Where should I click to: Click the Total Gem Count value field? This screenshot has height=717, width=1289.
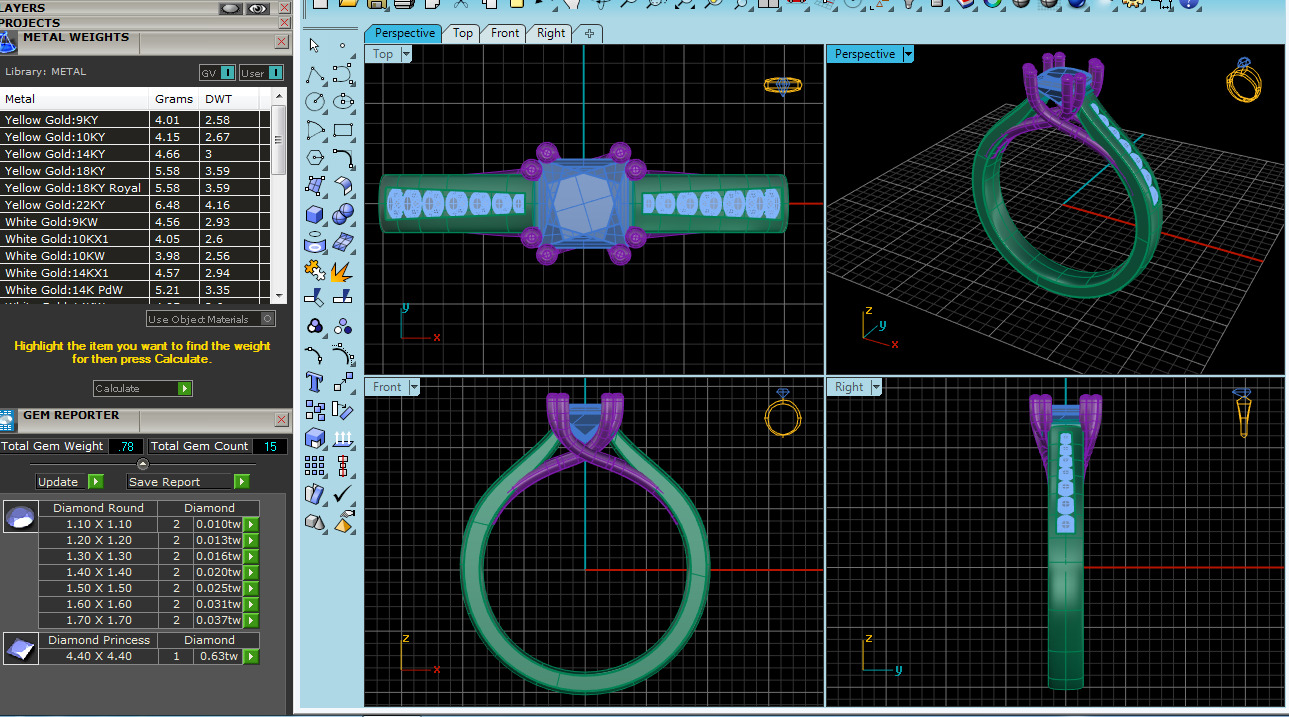270,446
